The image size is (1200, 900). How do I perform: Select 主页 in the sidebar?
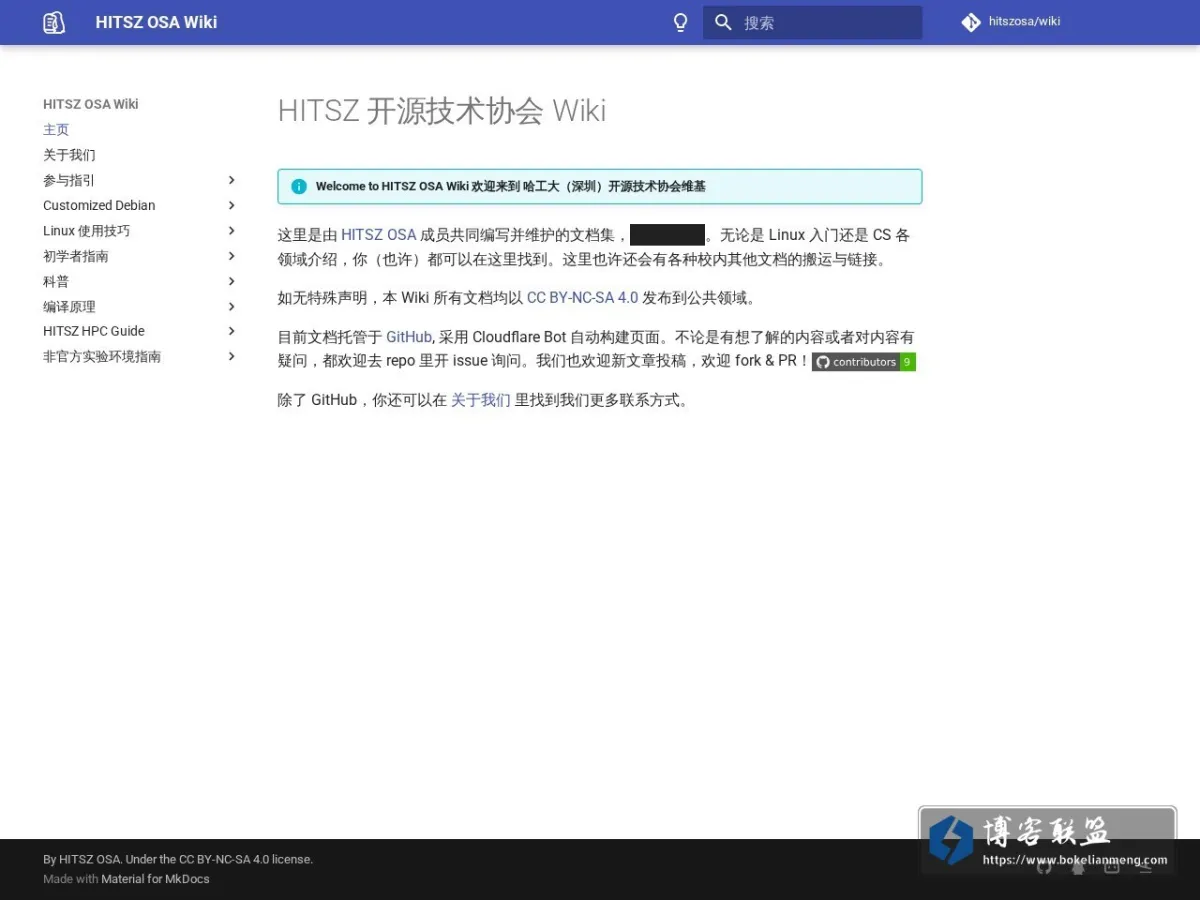pyautogui.click(x=56, y=130)
